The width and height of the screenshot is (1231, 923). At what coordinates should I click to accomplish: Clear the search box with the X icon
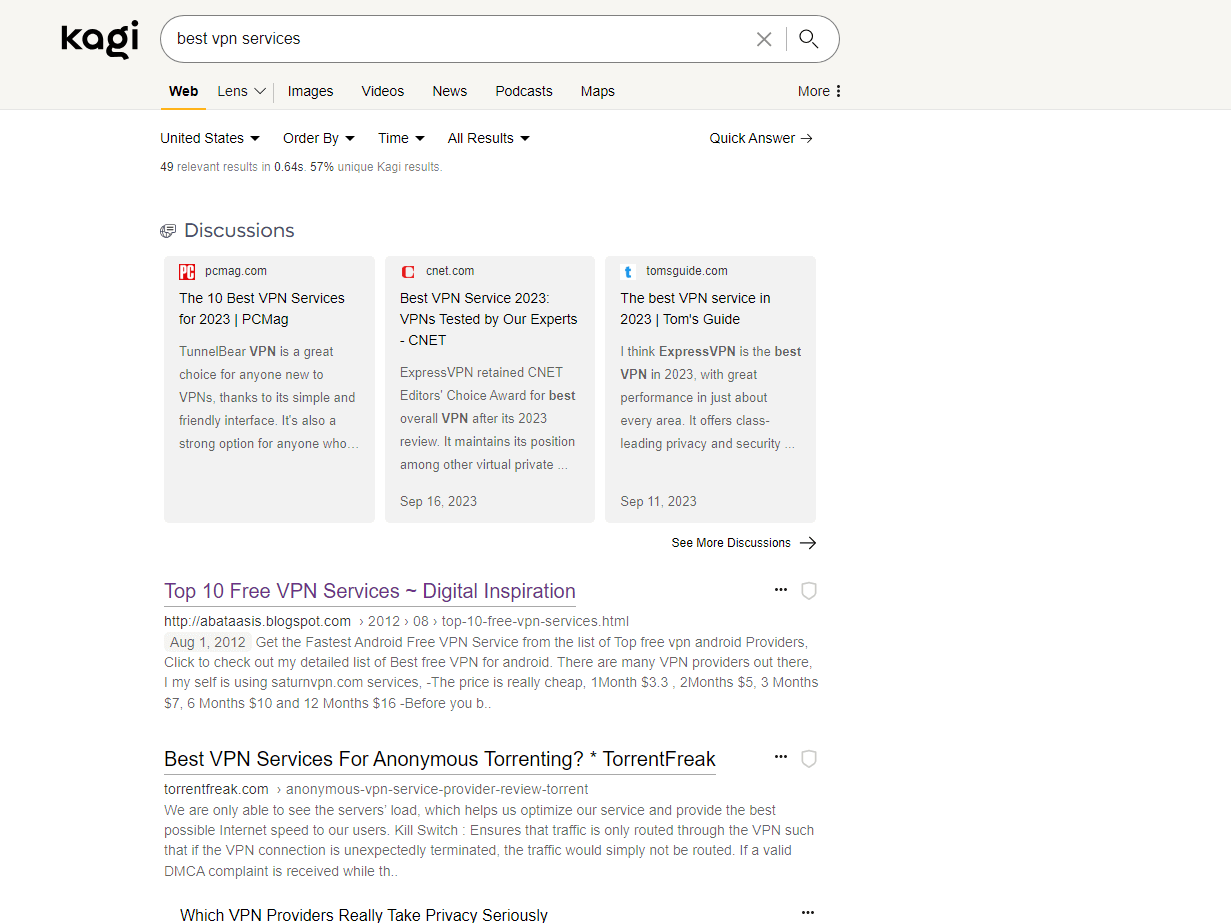(764, 39)
